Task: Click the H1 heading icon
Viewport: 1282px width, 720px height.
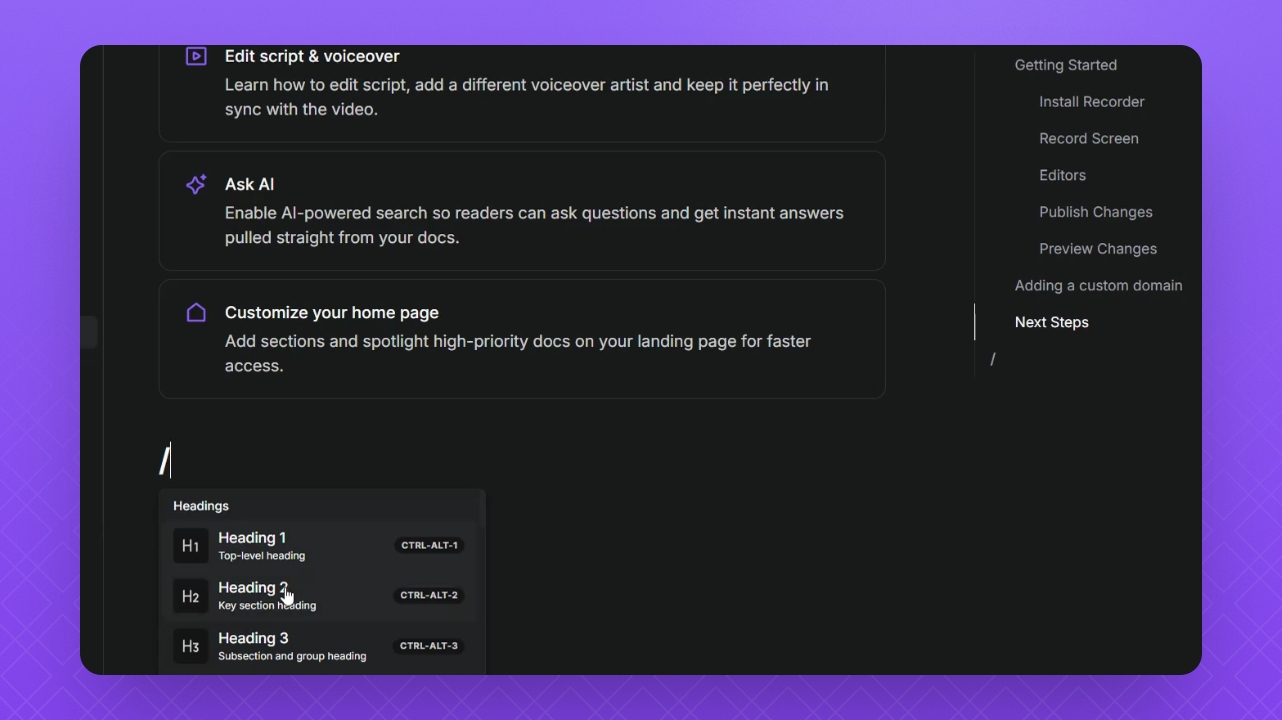Action: (190, 546)
